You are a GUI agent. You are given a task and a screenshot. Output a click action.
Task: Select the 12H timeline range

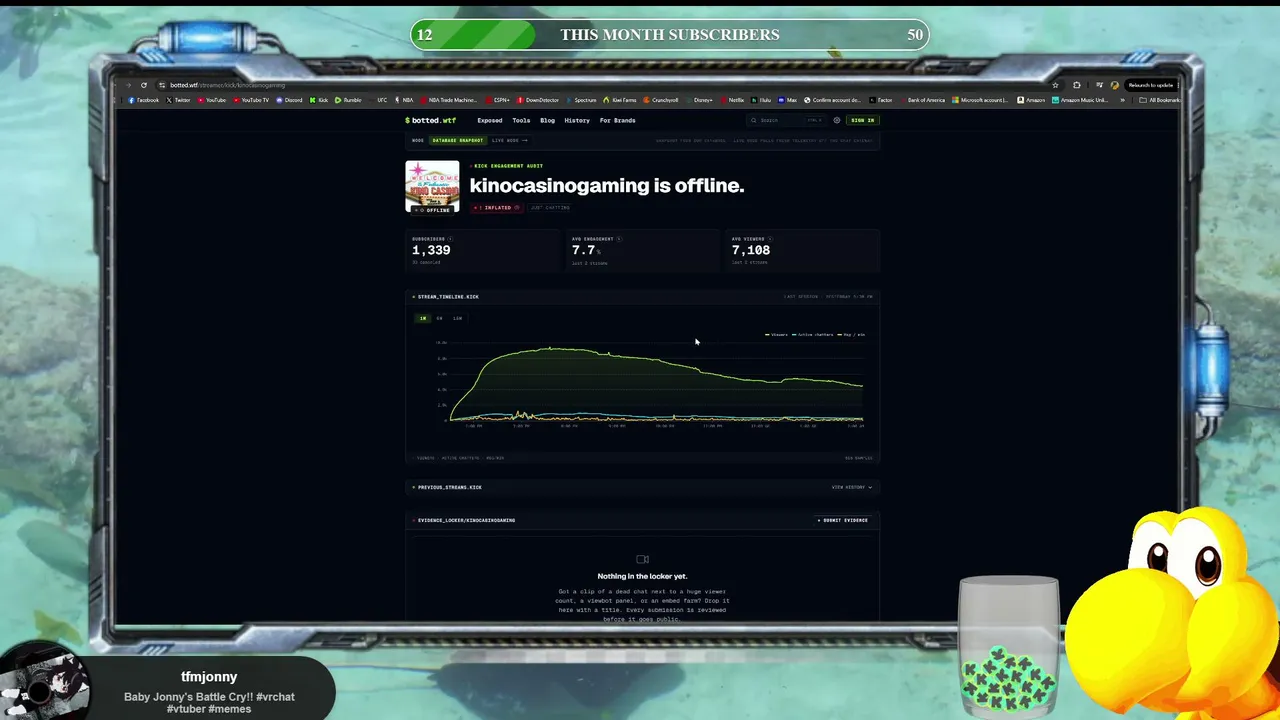click(457, 318)
